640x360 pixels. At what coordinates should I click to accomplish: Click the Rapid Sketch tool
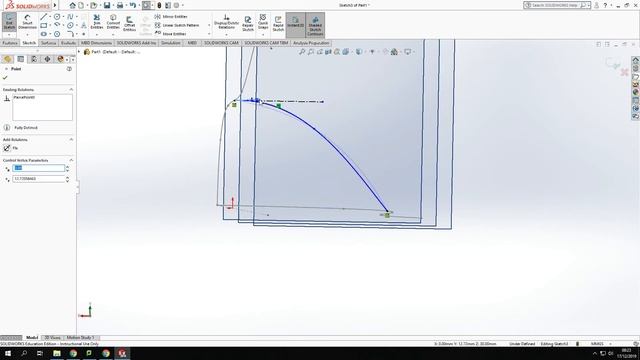pos(278,23)
